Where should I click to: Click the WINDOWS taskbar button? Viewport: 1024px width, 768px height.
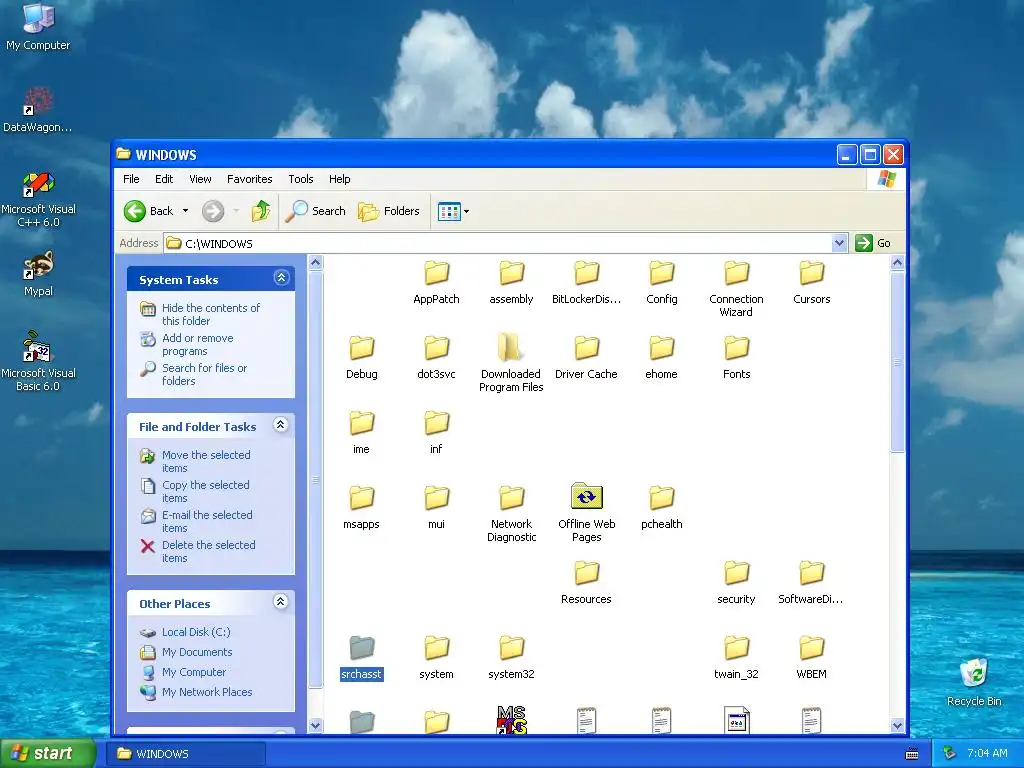pos(185,754)
